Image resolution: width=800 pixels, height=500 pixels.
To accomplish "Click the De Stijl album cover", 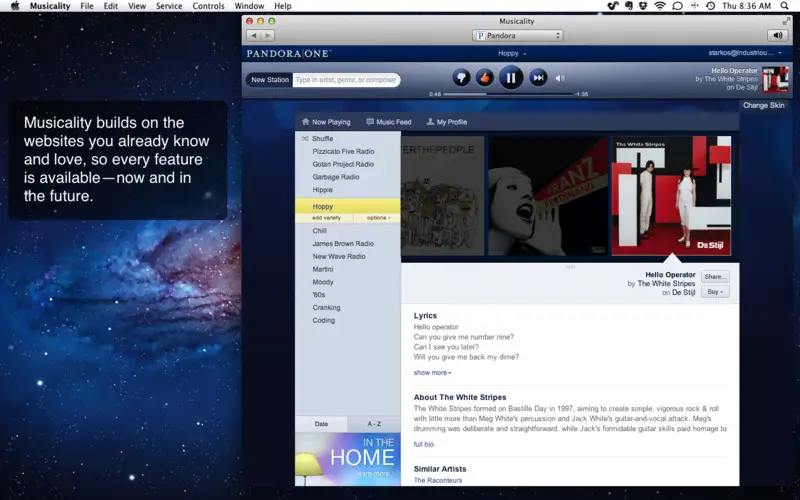I will pos(671,195).
